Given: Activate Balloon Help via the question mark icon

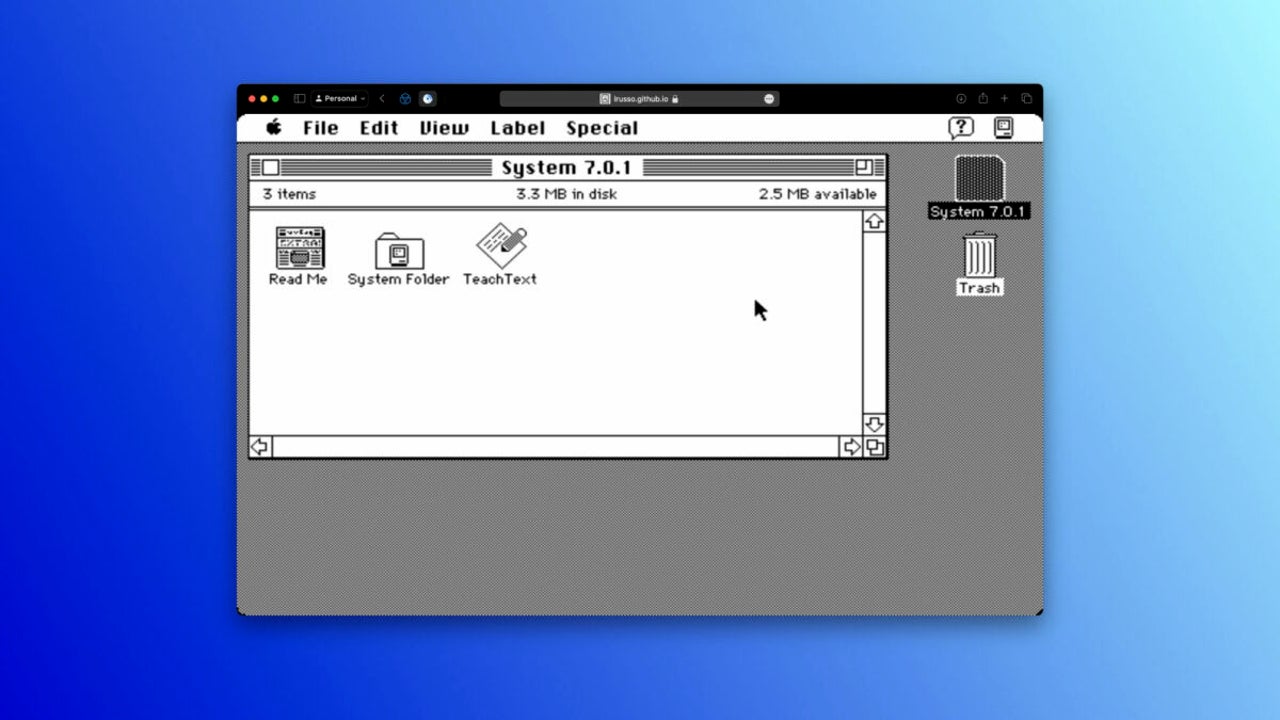Looking at the screenshot, I should [961, 128].
